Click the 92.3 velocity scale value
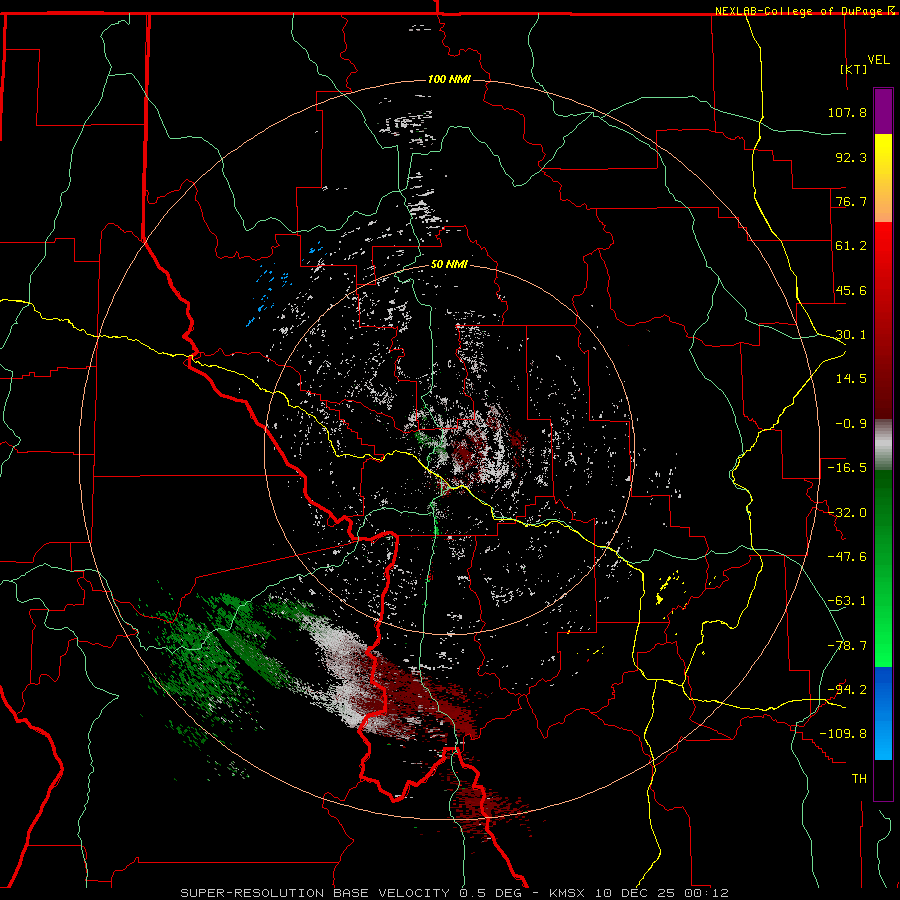900x900 pixels. 851,157
